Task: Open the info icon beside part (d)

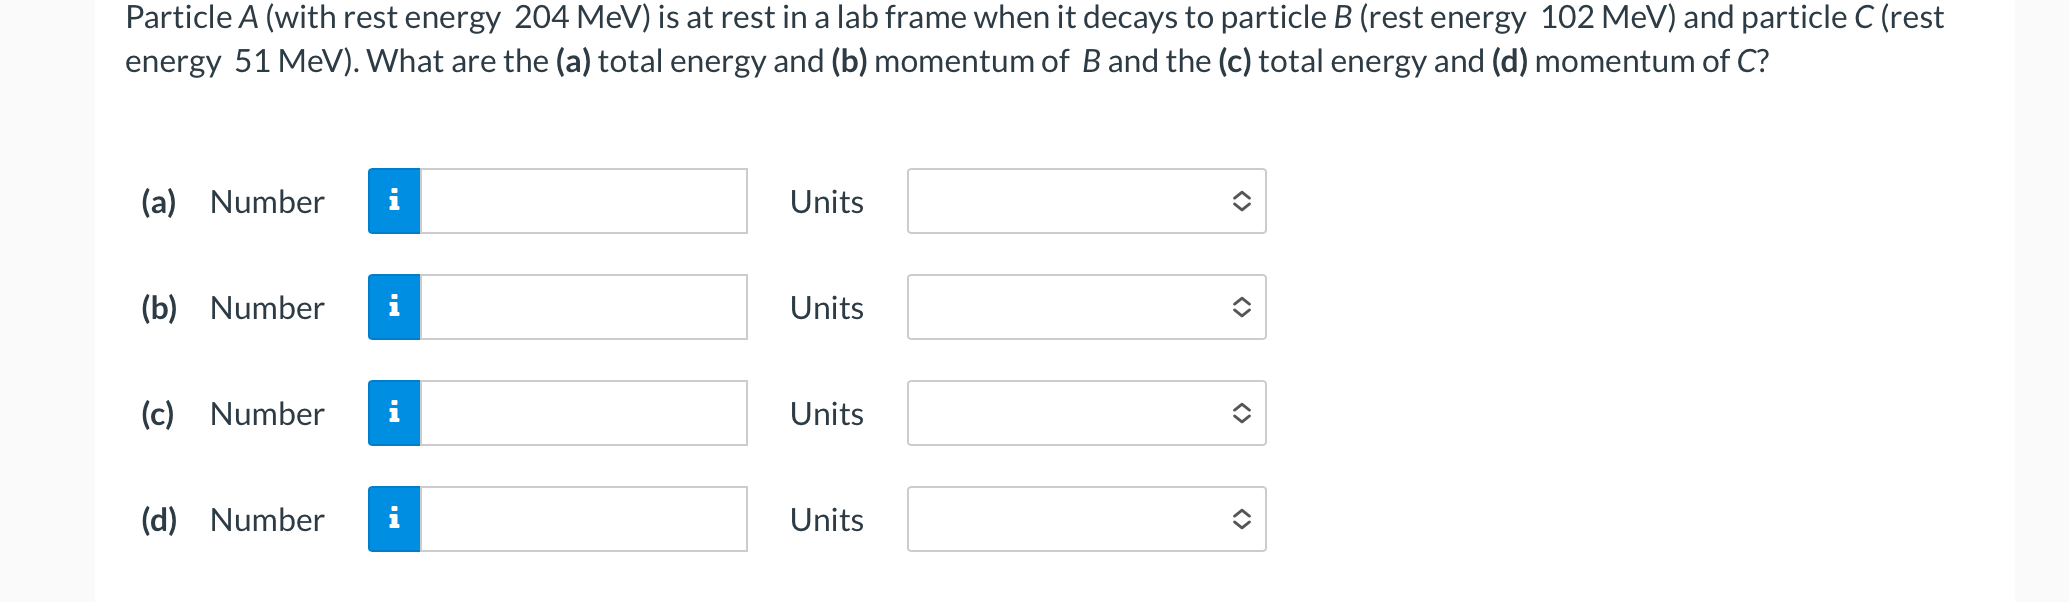Action: point(394,519)
